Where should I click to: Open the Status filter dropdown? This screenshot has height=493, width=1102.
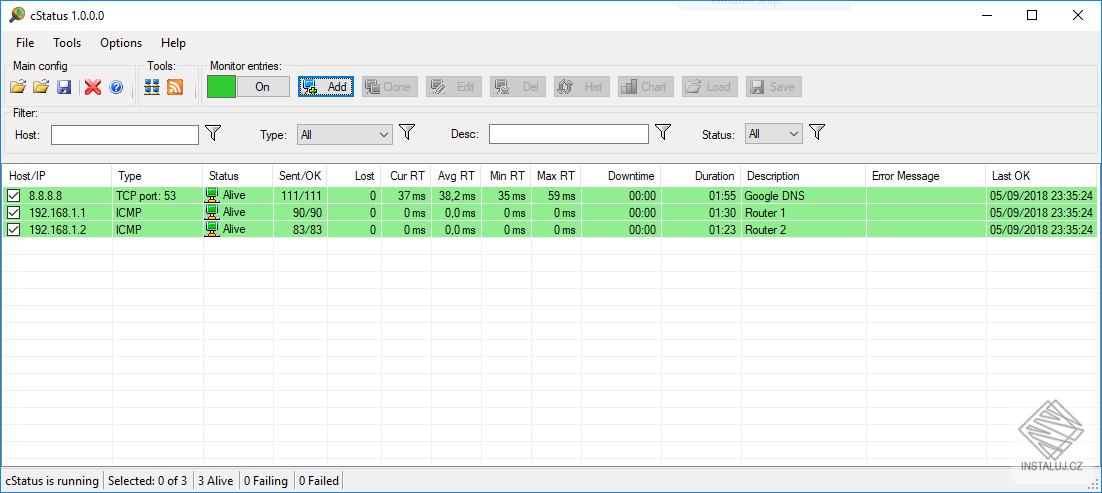[x=774, y=134]
